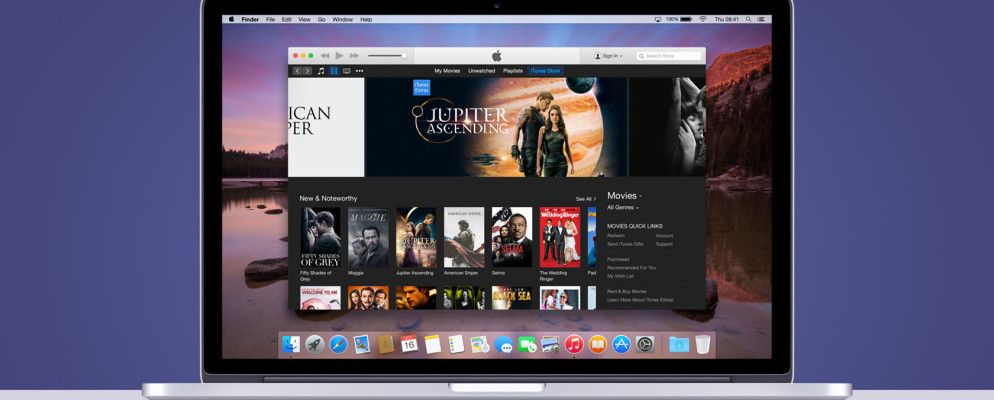
Task: Open the American Sniper banner on the left
Action: pos(326,127)
